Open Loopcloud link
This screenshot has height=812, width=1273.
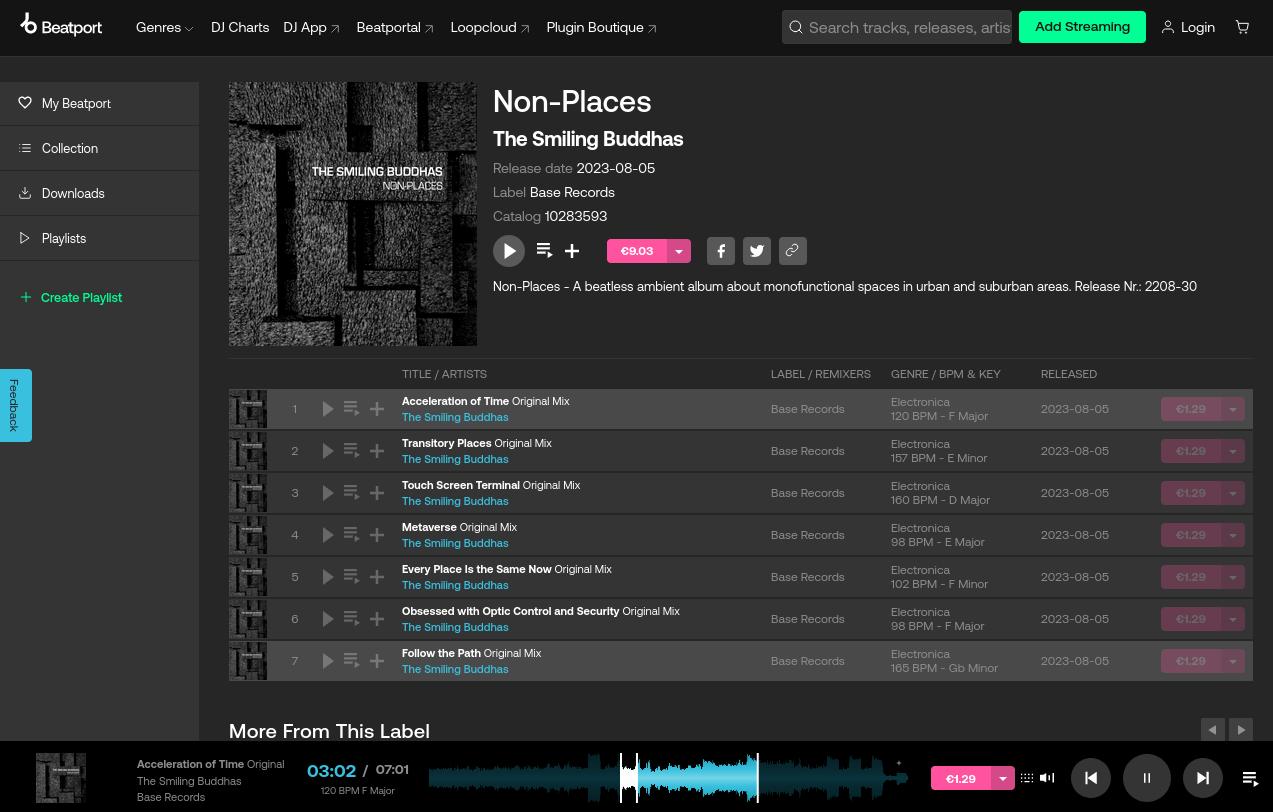(x=490, y=27)
